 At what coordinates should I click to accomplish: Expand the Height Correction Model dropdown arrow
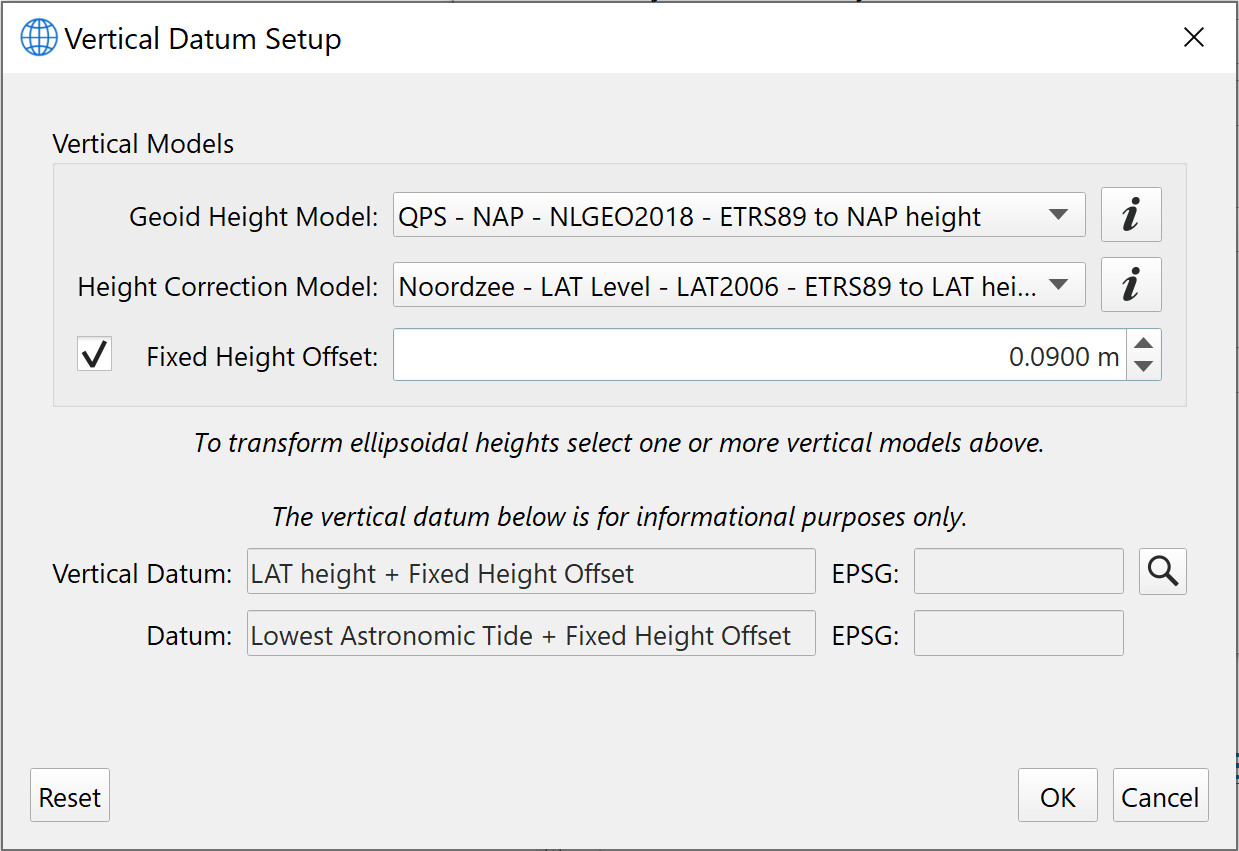coord(1058,286)
